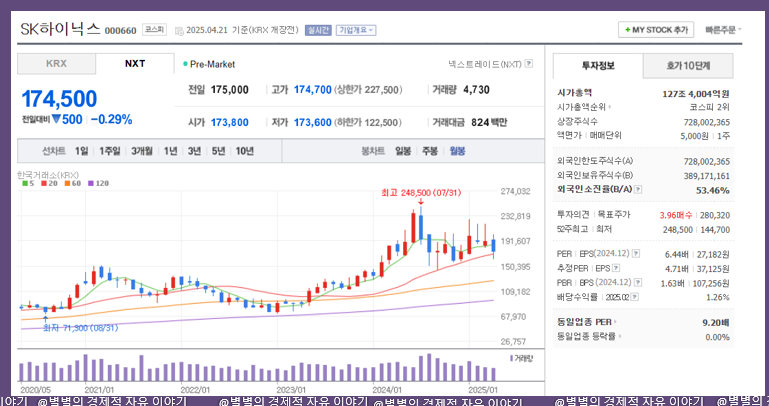Screen dimensions: 769x406
Task: Switch candle chart to 주봉
Action: click(430, 151)
